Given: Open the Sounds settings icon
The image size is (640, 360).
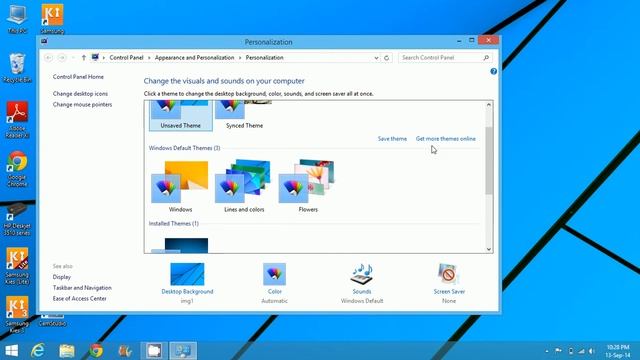Looking at the screenshot, I should (362, 274).
